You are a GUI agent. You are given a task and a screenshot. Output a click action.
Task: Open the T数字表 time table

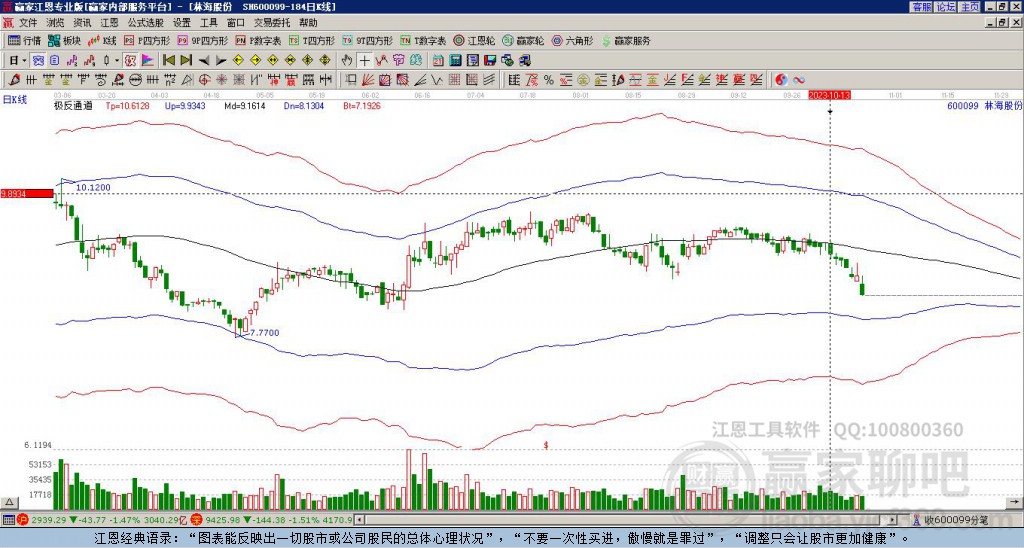coord(423,40)
